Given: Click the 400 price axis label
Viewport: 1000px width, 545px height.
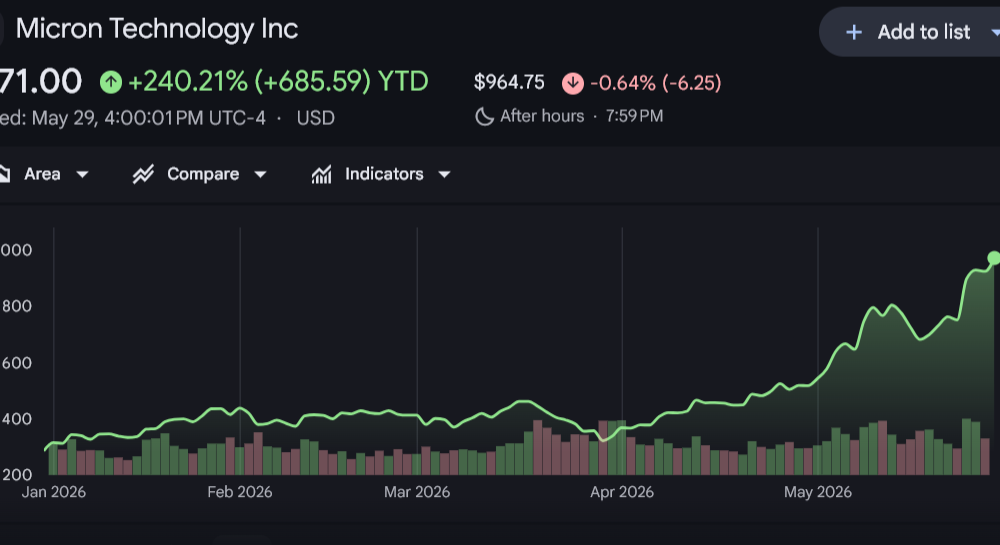Looking at the screenshot, I should [17, 419].
